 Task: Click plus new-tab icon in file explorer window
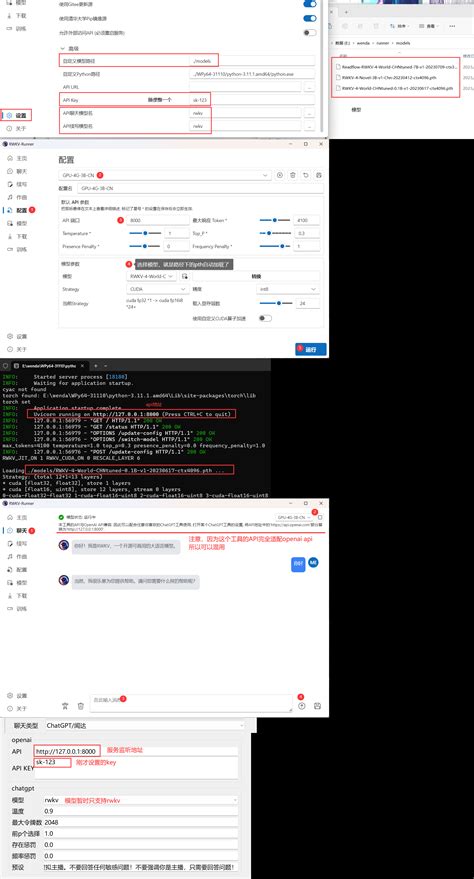[x=347, y=12]
